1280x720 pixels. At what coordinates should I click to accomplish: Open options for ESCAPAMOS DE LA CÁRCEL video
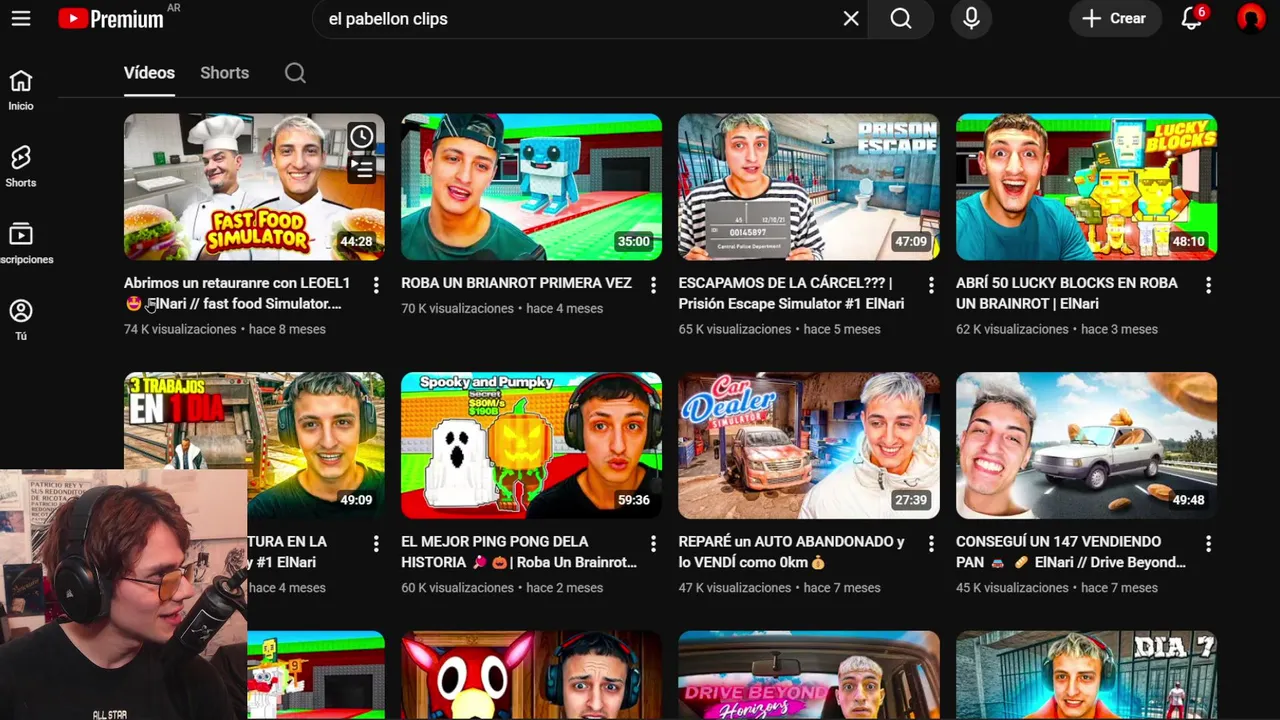coord(931,285)
